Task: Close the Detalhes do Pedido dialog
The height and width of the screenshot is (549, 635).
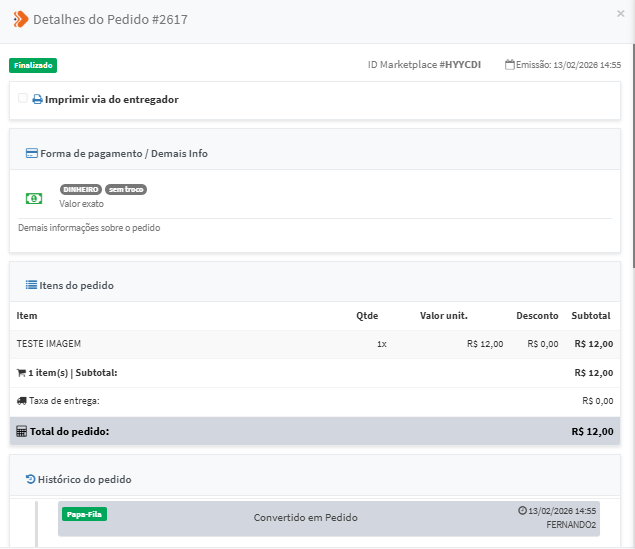Action: point(621,14)
